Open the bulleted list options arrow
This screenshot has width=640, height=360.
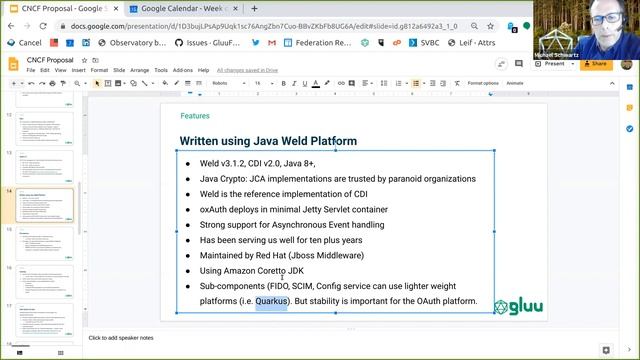(x=424, y=83)
